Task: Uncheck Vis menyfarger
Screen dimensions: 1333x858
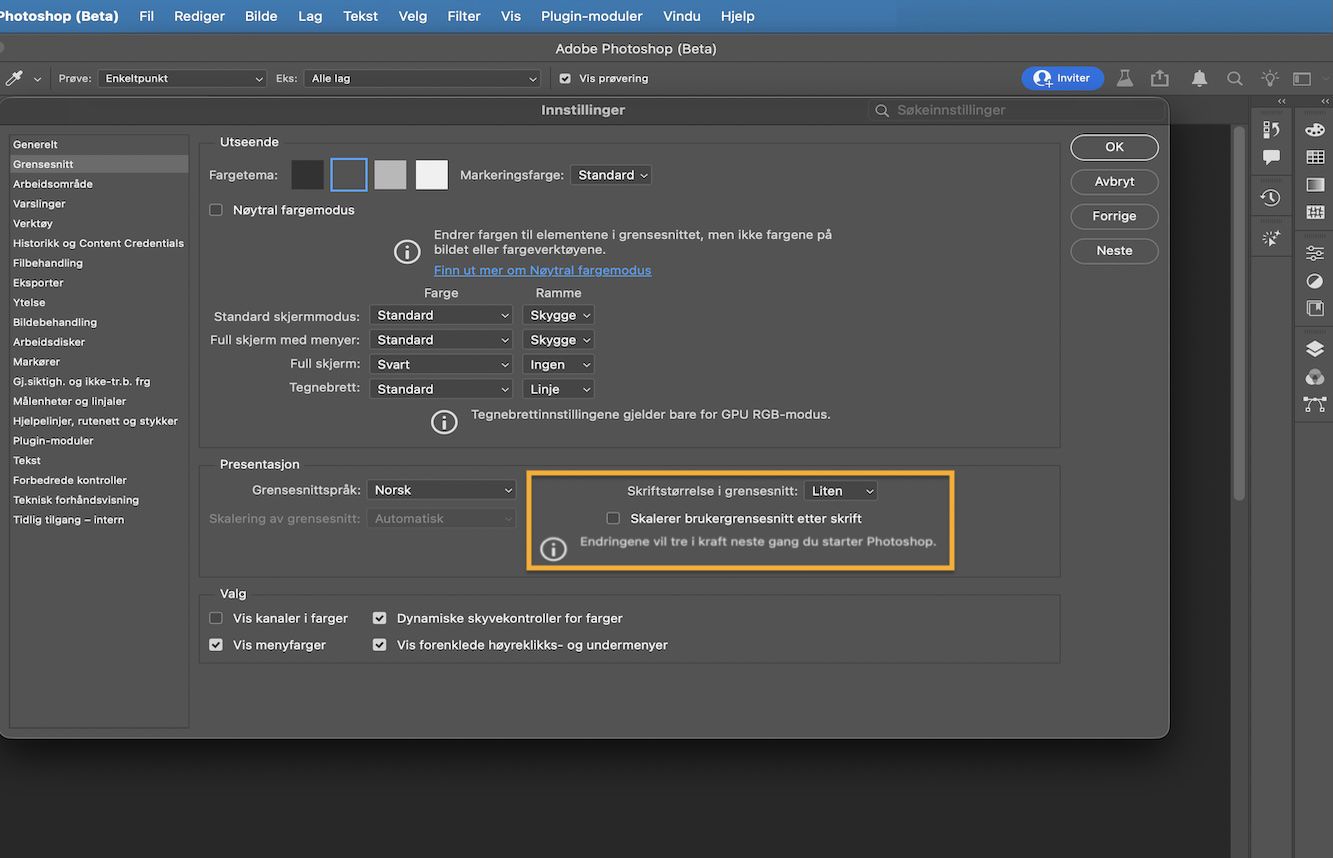Action: [x=215, y=644]
